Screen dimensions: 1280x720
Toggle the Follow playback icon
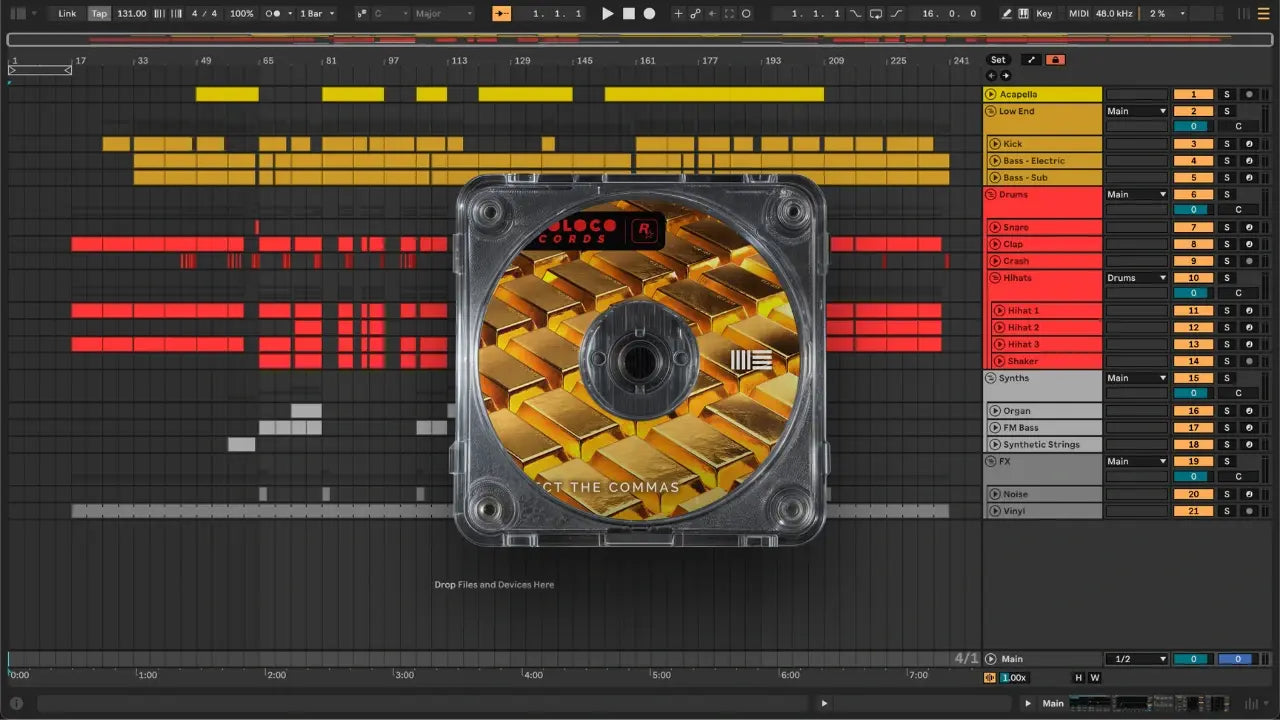pyautogui.click(x=501, y=14)
